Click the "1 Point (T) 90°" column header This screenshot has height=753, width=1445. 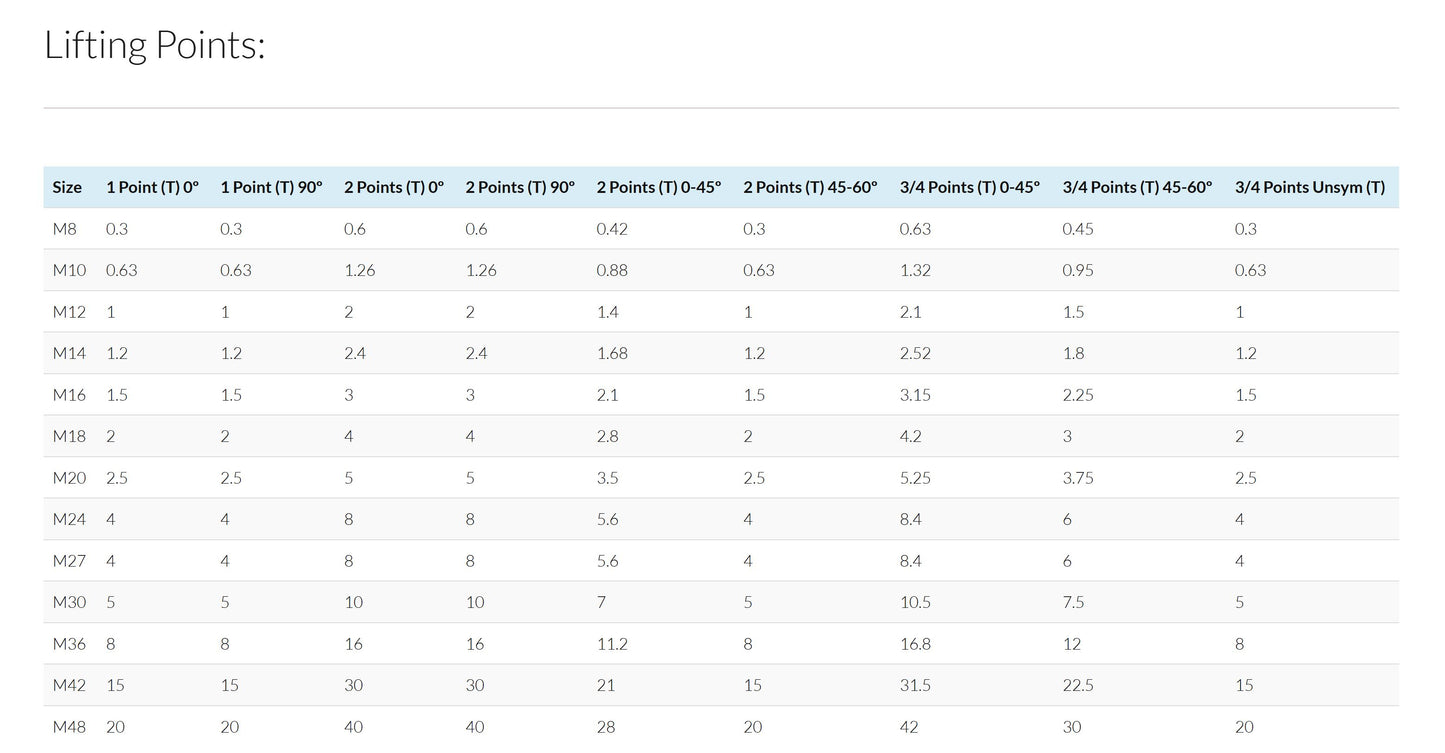pyautogui.click(x=271, y=187)
